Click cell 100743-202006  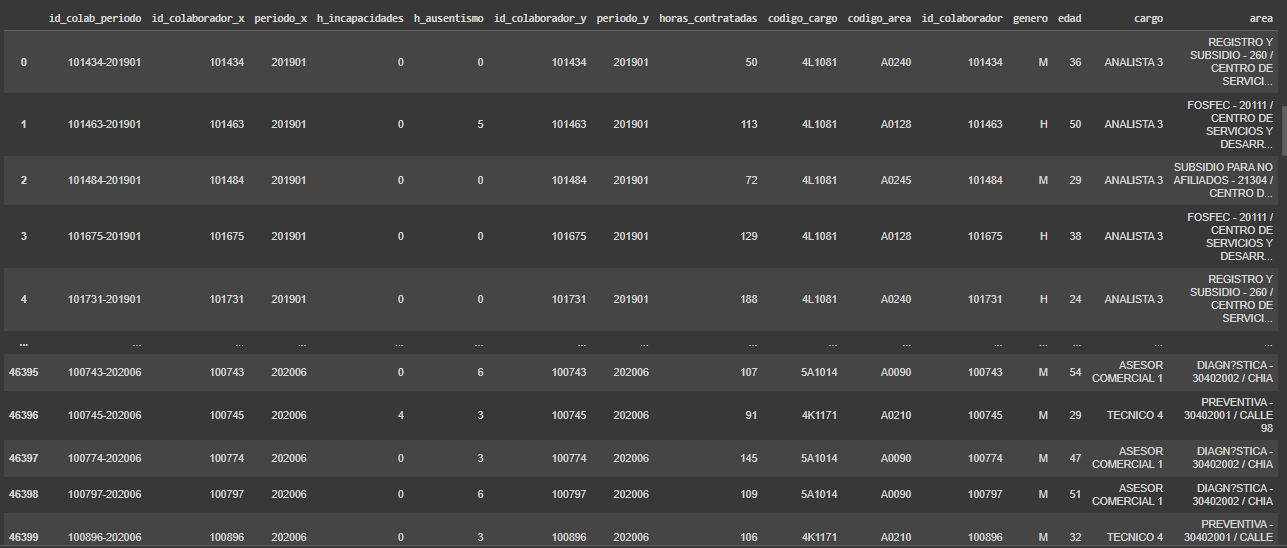click(x=105, y=372)
